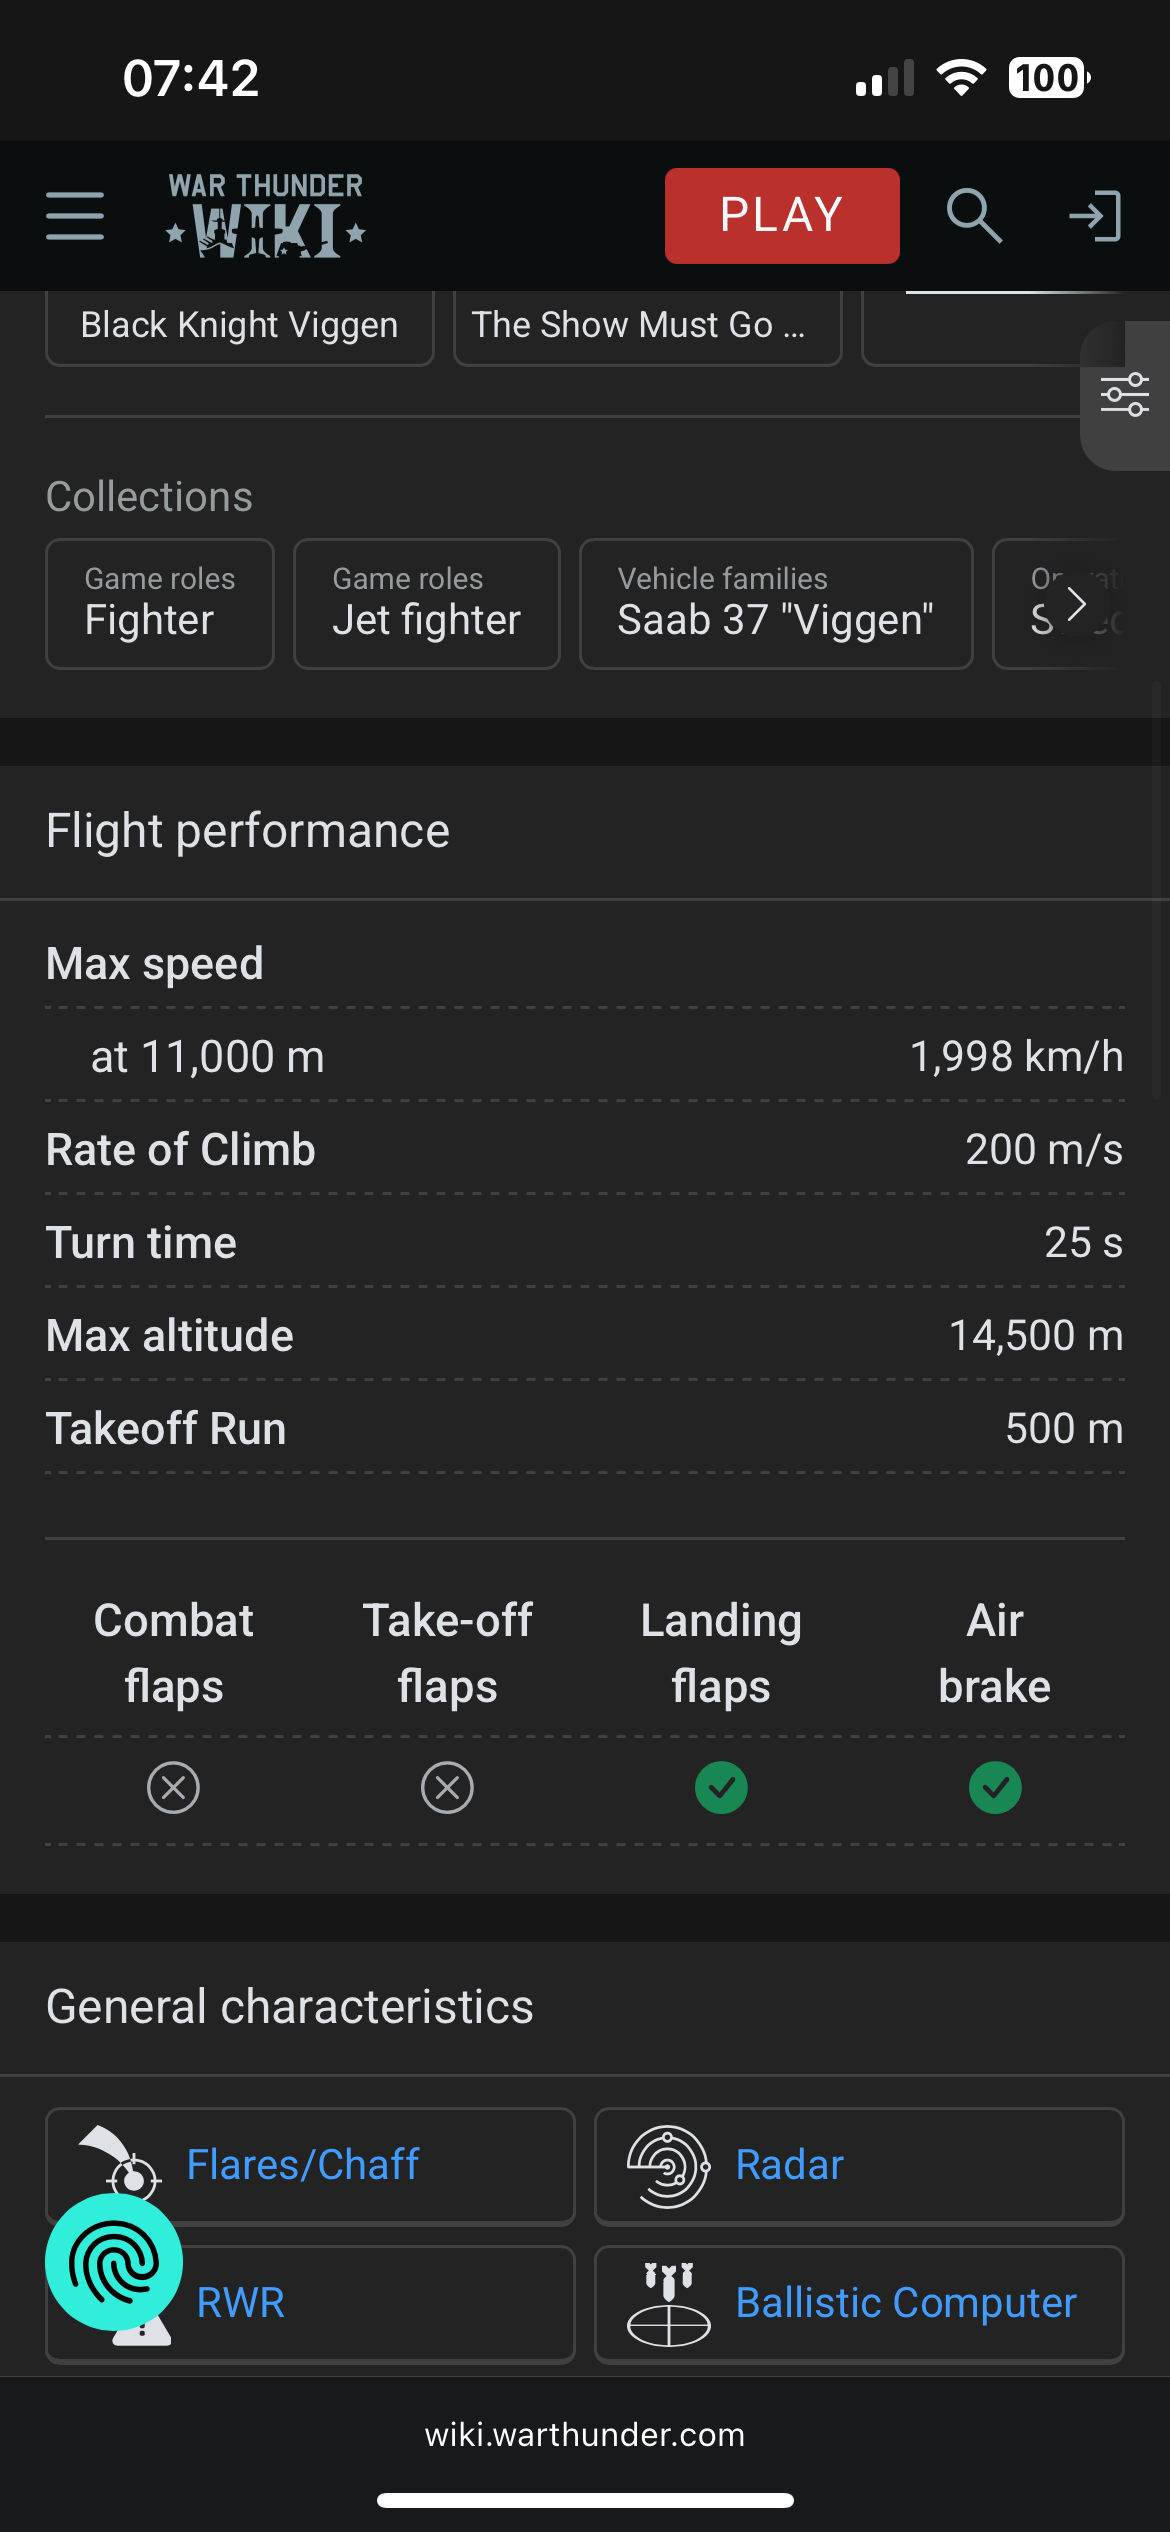The height and width of the screenshot is (2532, 1170).
Task: Tap the login arrow icon
Action: pos(1095,216)
